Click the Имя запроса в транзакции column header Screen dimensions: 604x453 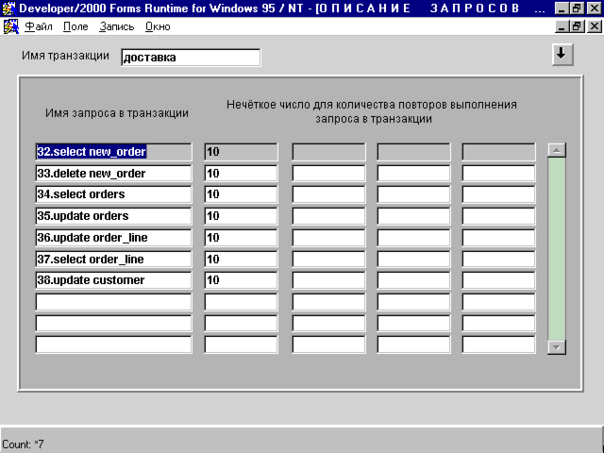[x=117, y=113]
